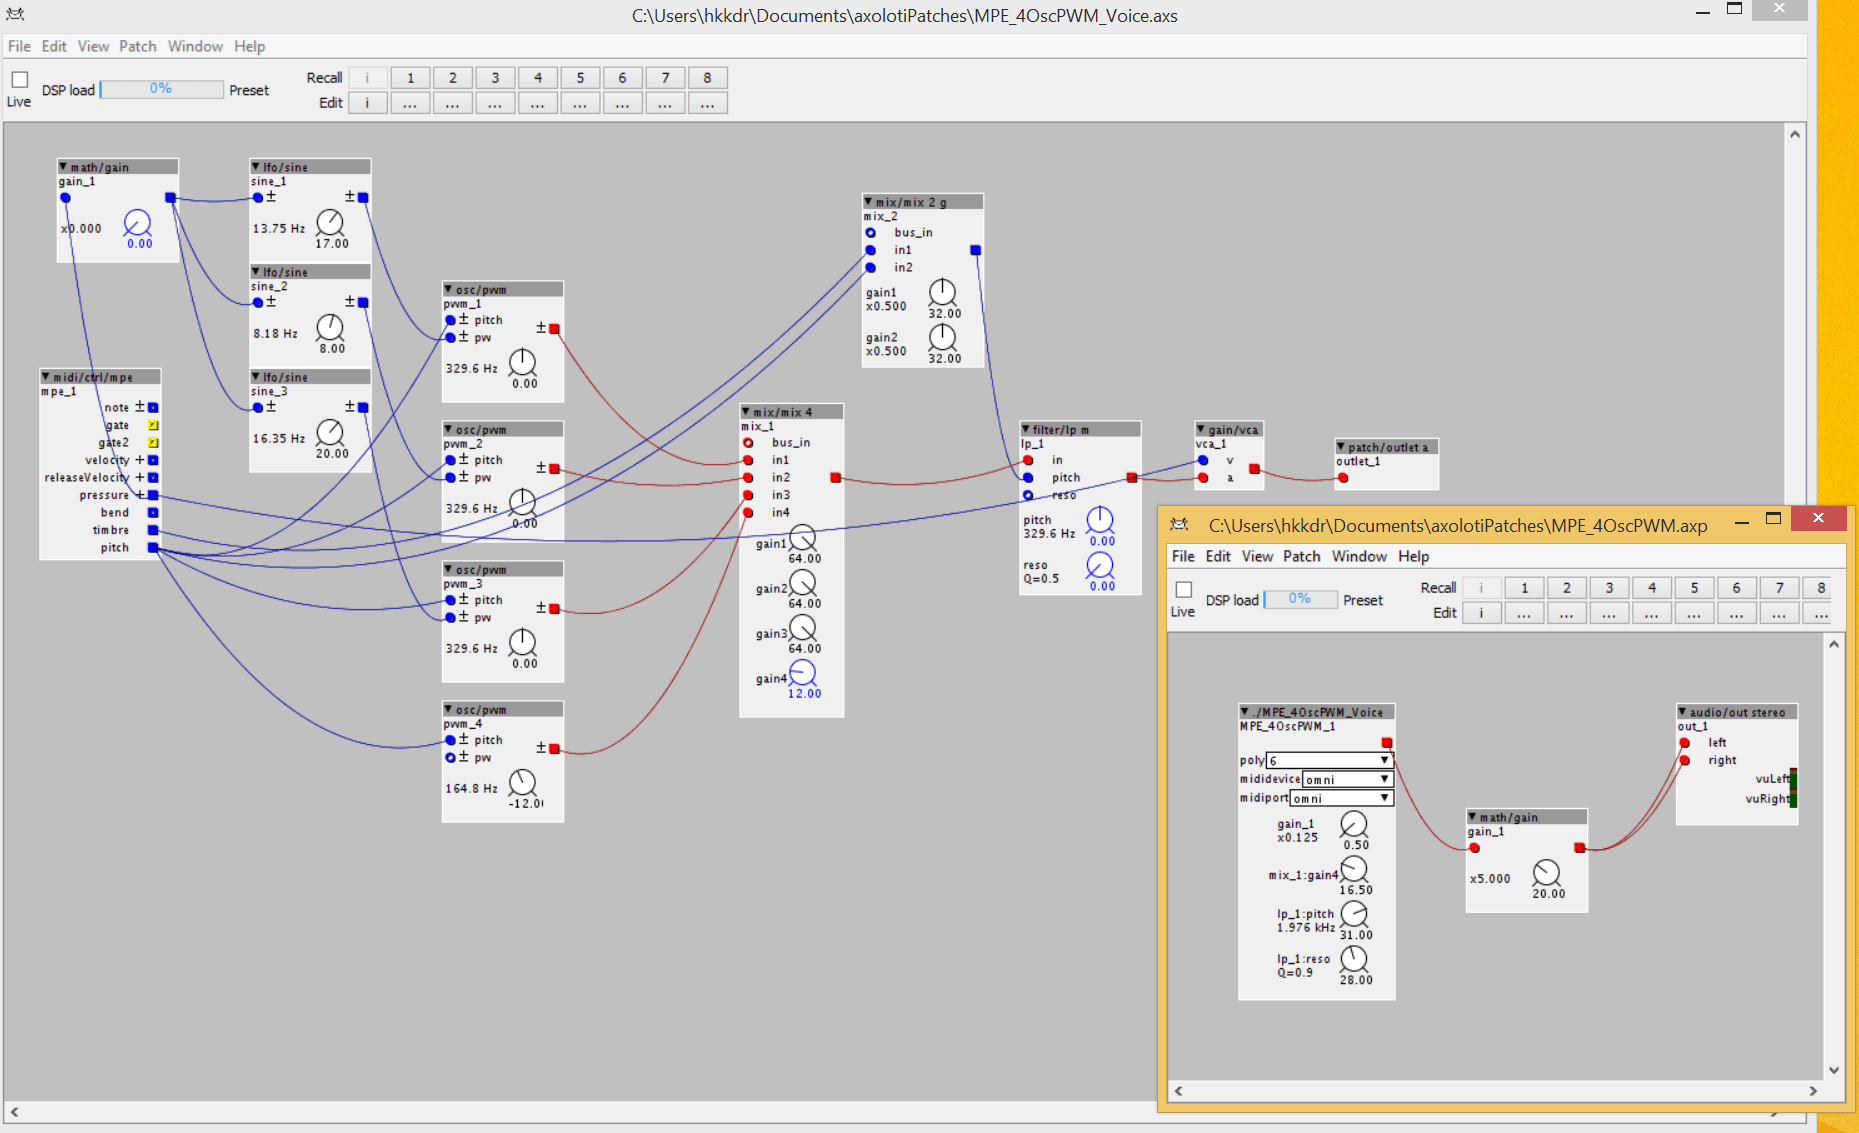Open the Patch menu in main window
This screenshot has height=1133, width=1859.
137,46
